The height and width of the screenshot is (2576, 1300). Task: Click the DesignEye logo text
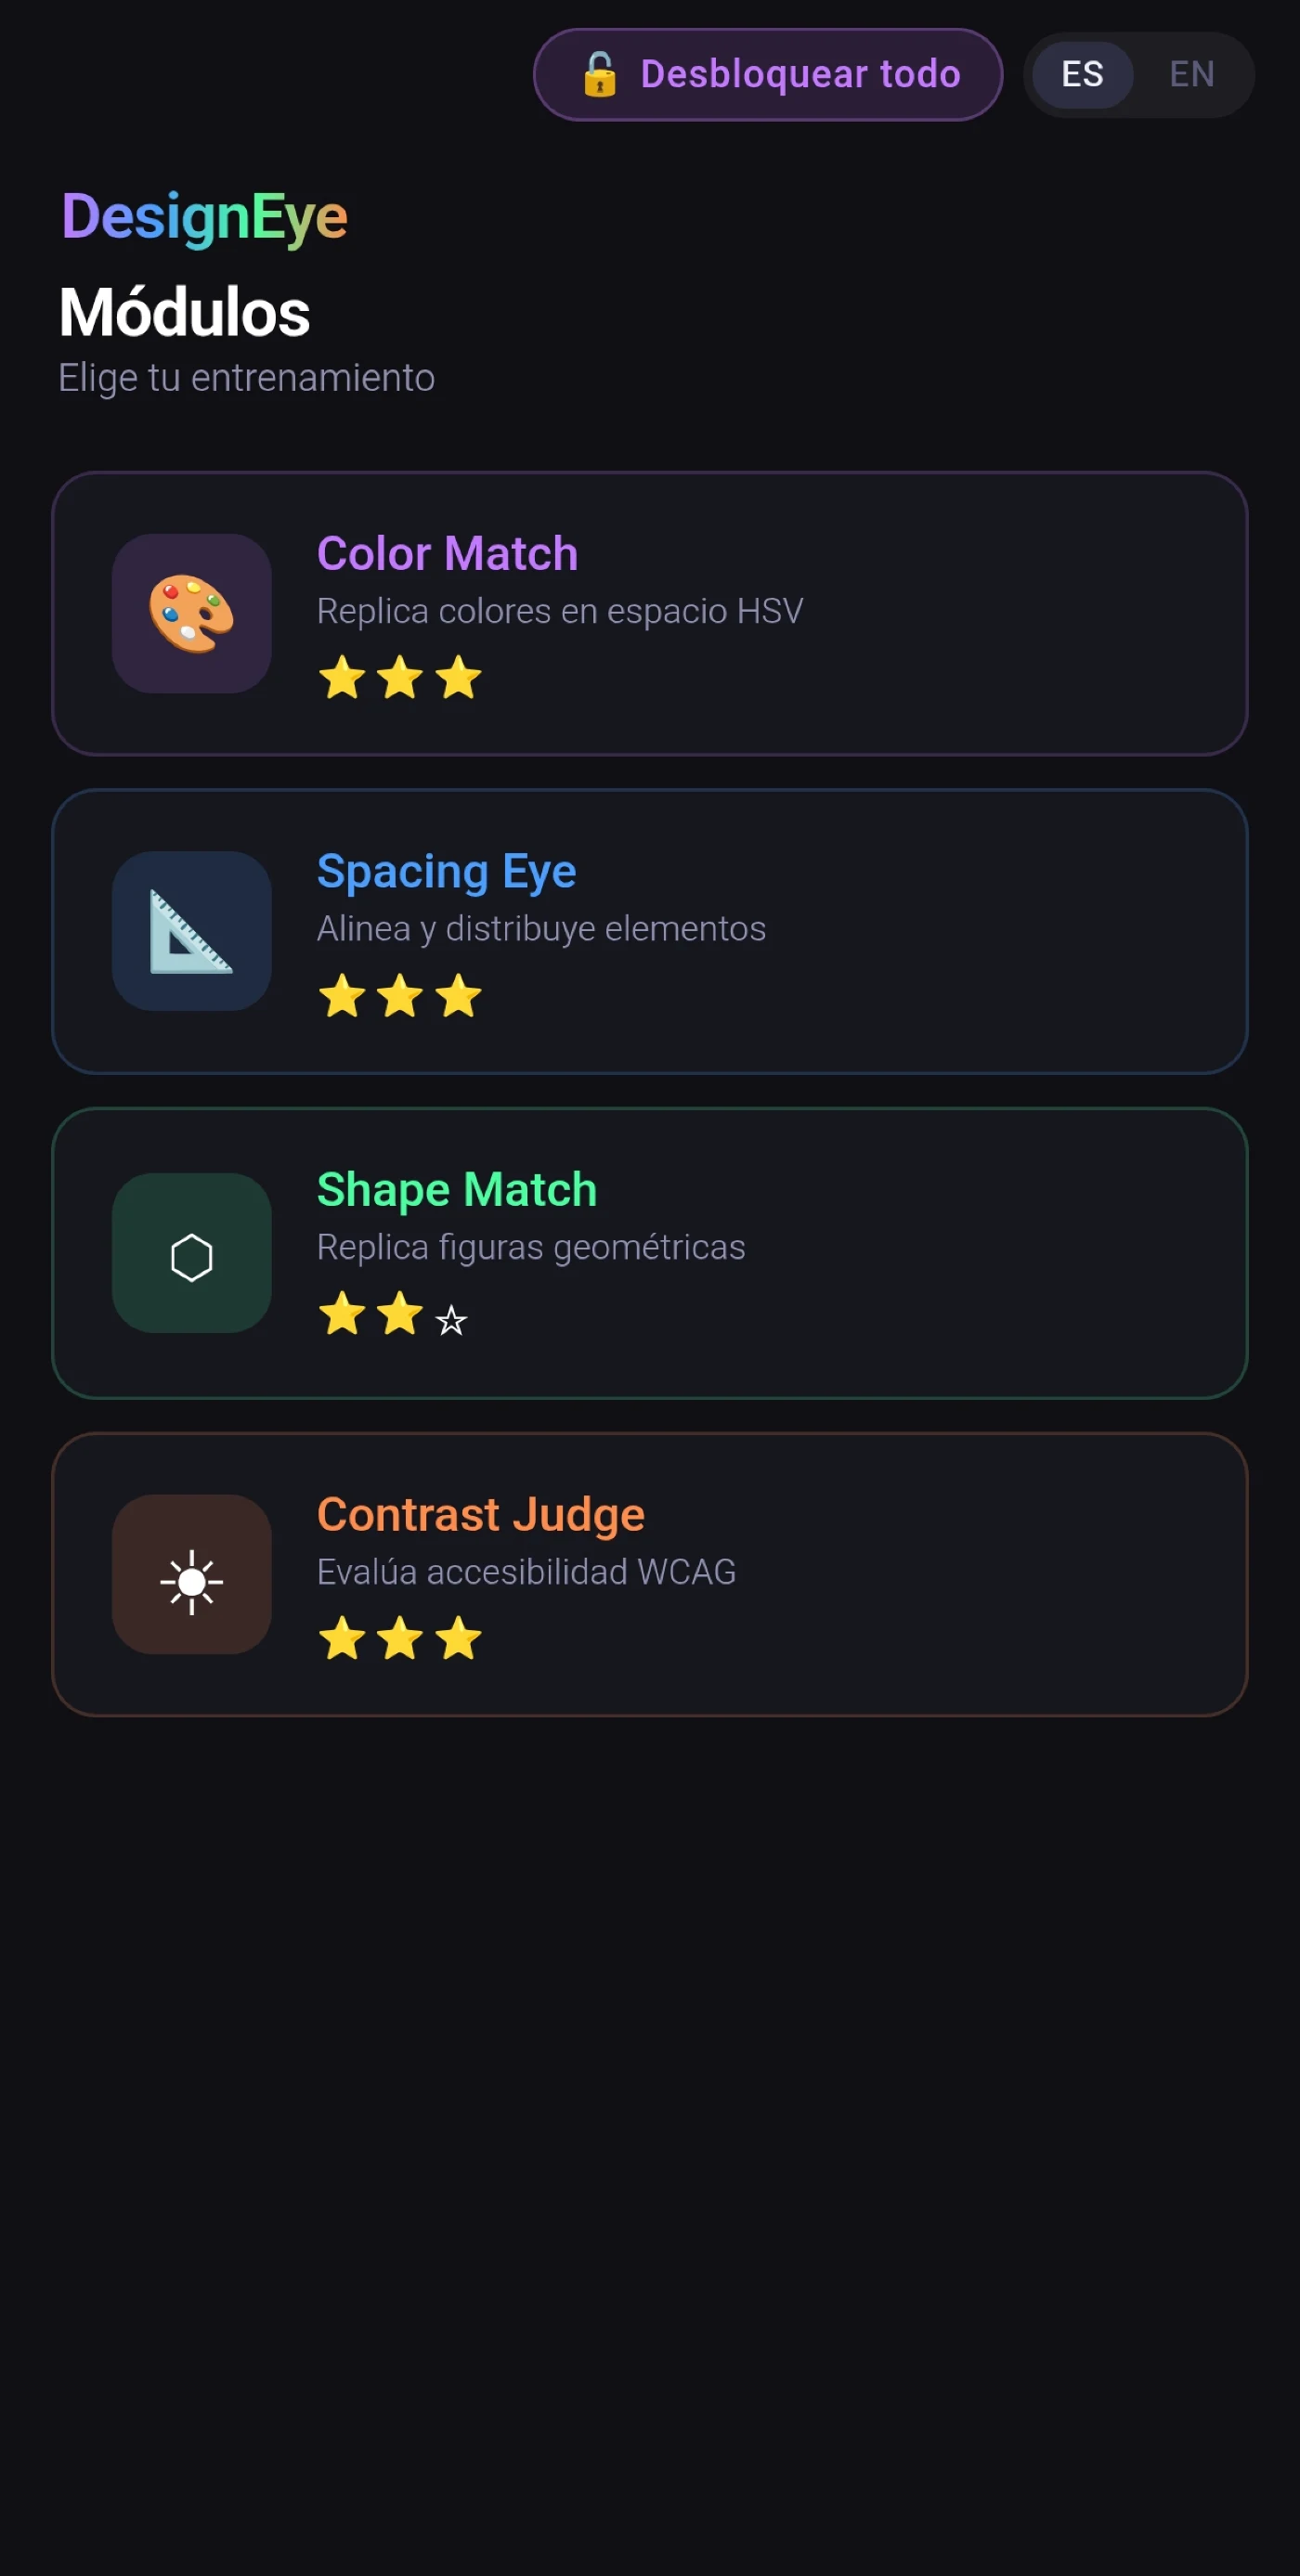(x=204, y=217)
